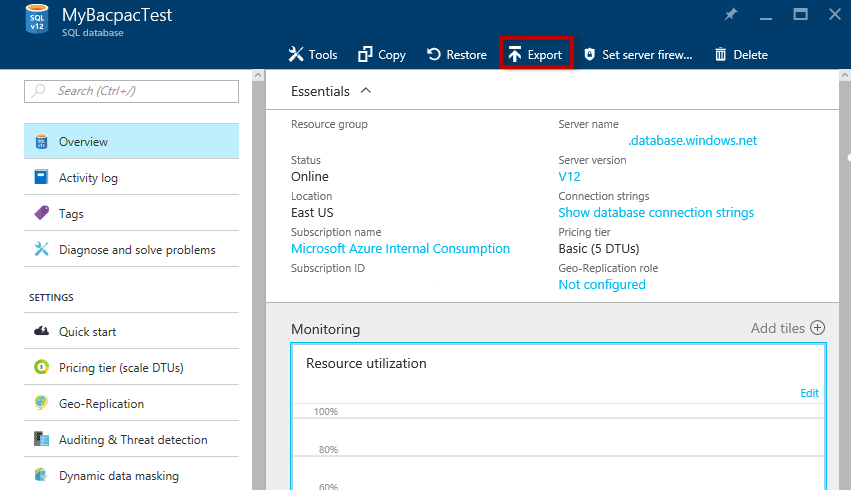Open Microsoft Azure Internal Consumption subscription link
851x490 pixels.
(x=400, y=249)
